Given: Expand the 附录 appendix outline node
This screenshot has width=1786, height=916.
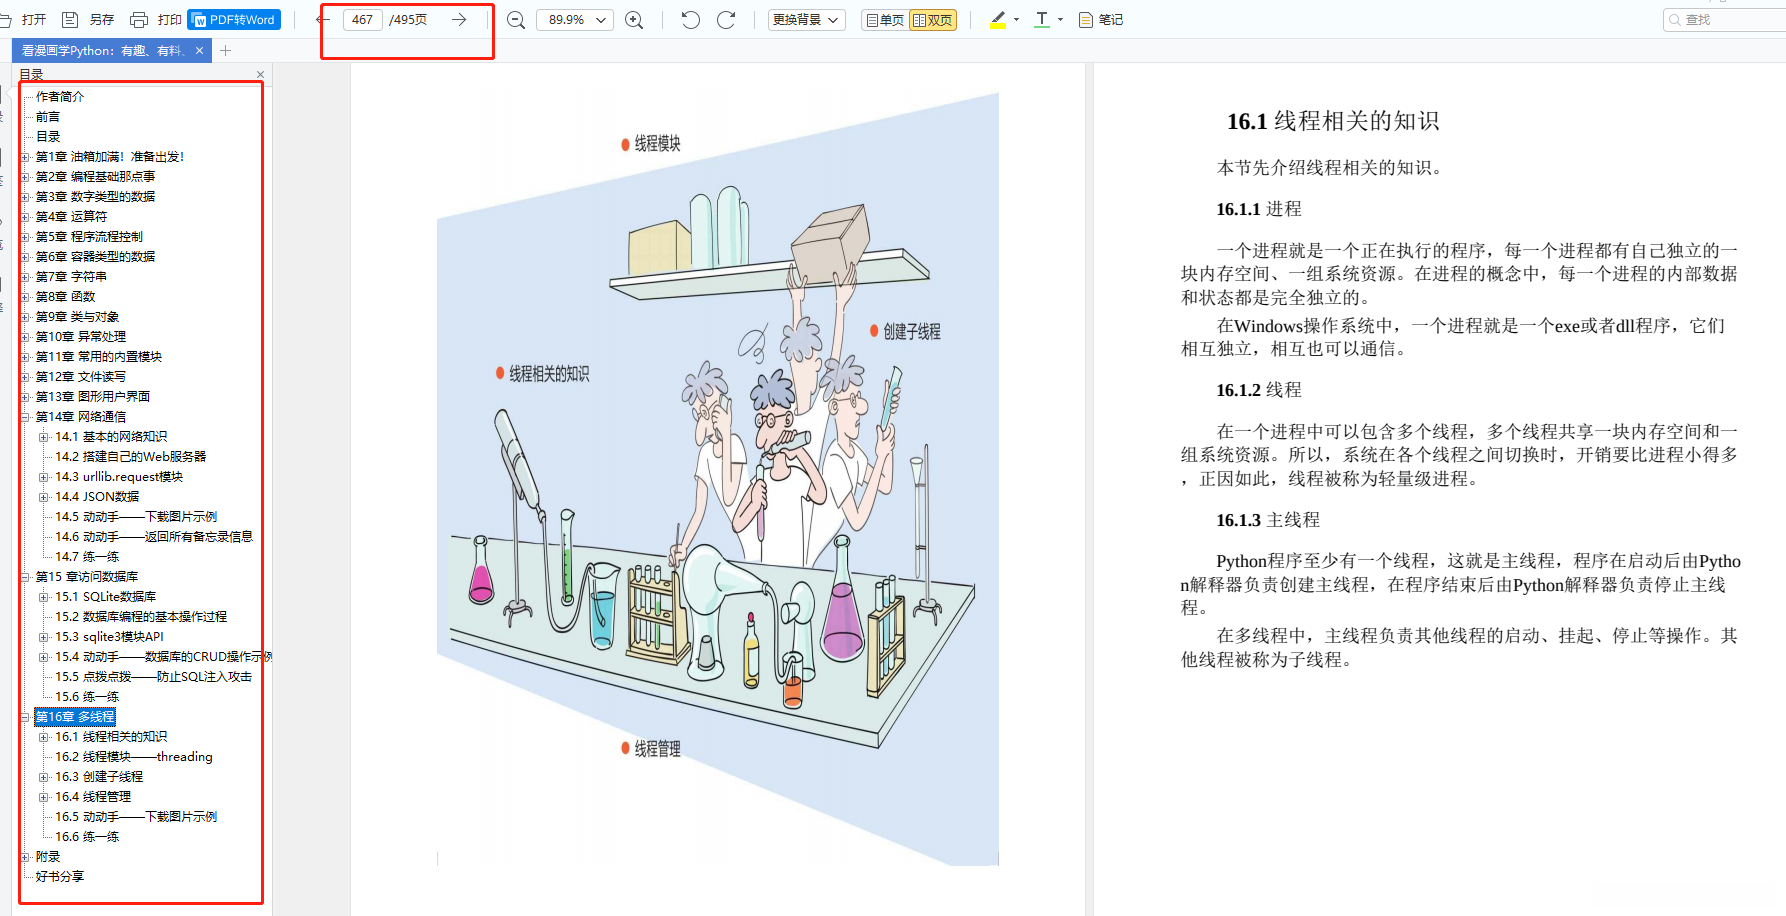Looking at the screenshot, I should coord(26,857).
